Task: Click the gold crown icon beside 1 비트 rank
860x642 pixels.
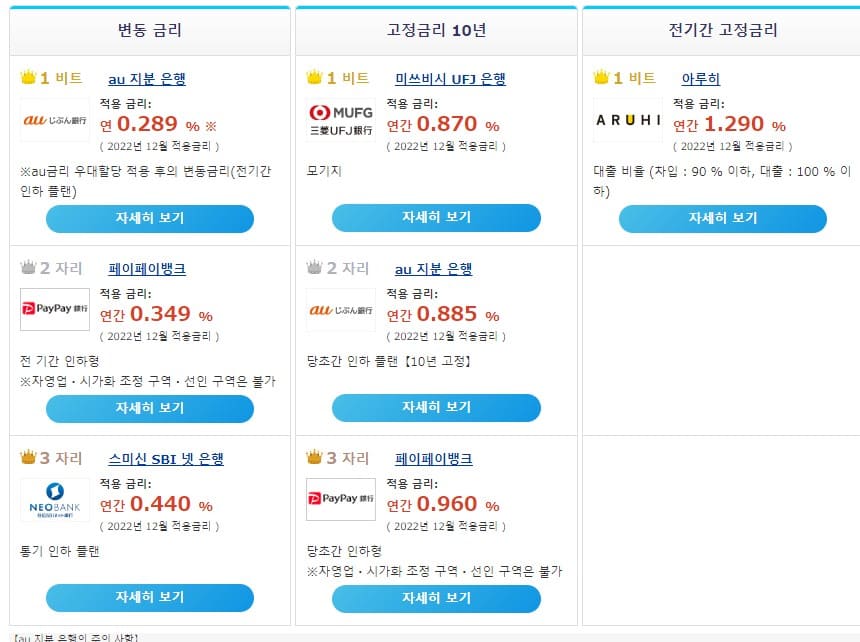Action: click(x=26, y=78)
